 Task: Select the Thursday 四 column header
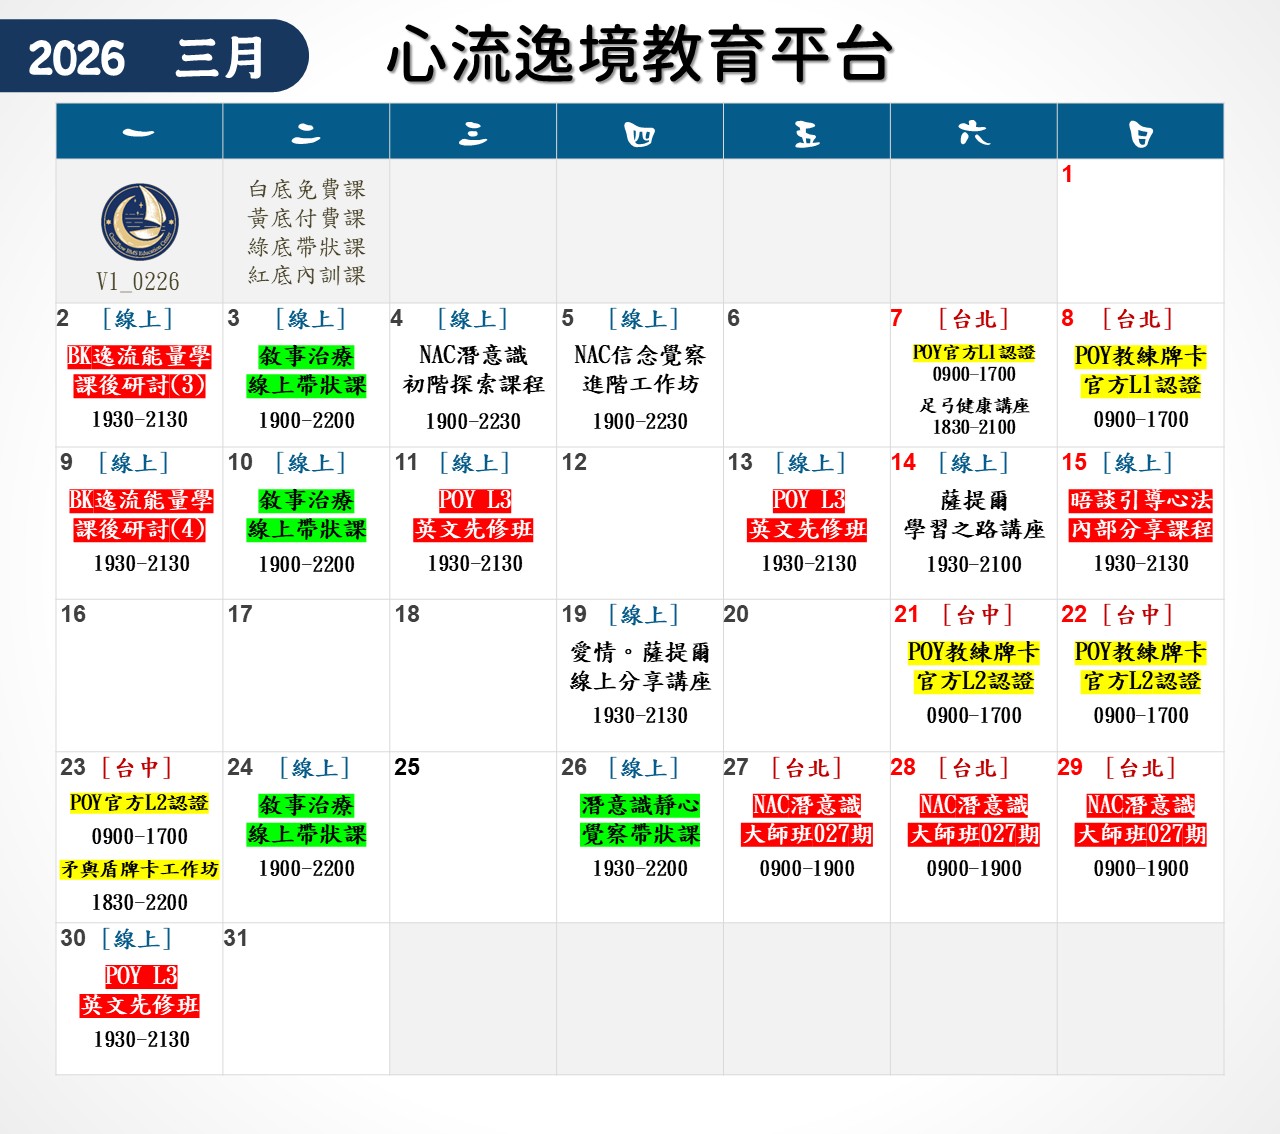pos(639,132)
